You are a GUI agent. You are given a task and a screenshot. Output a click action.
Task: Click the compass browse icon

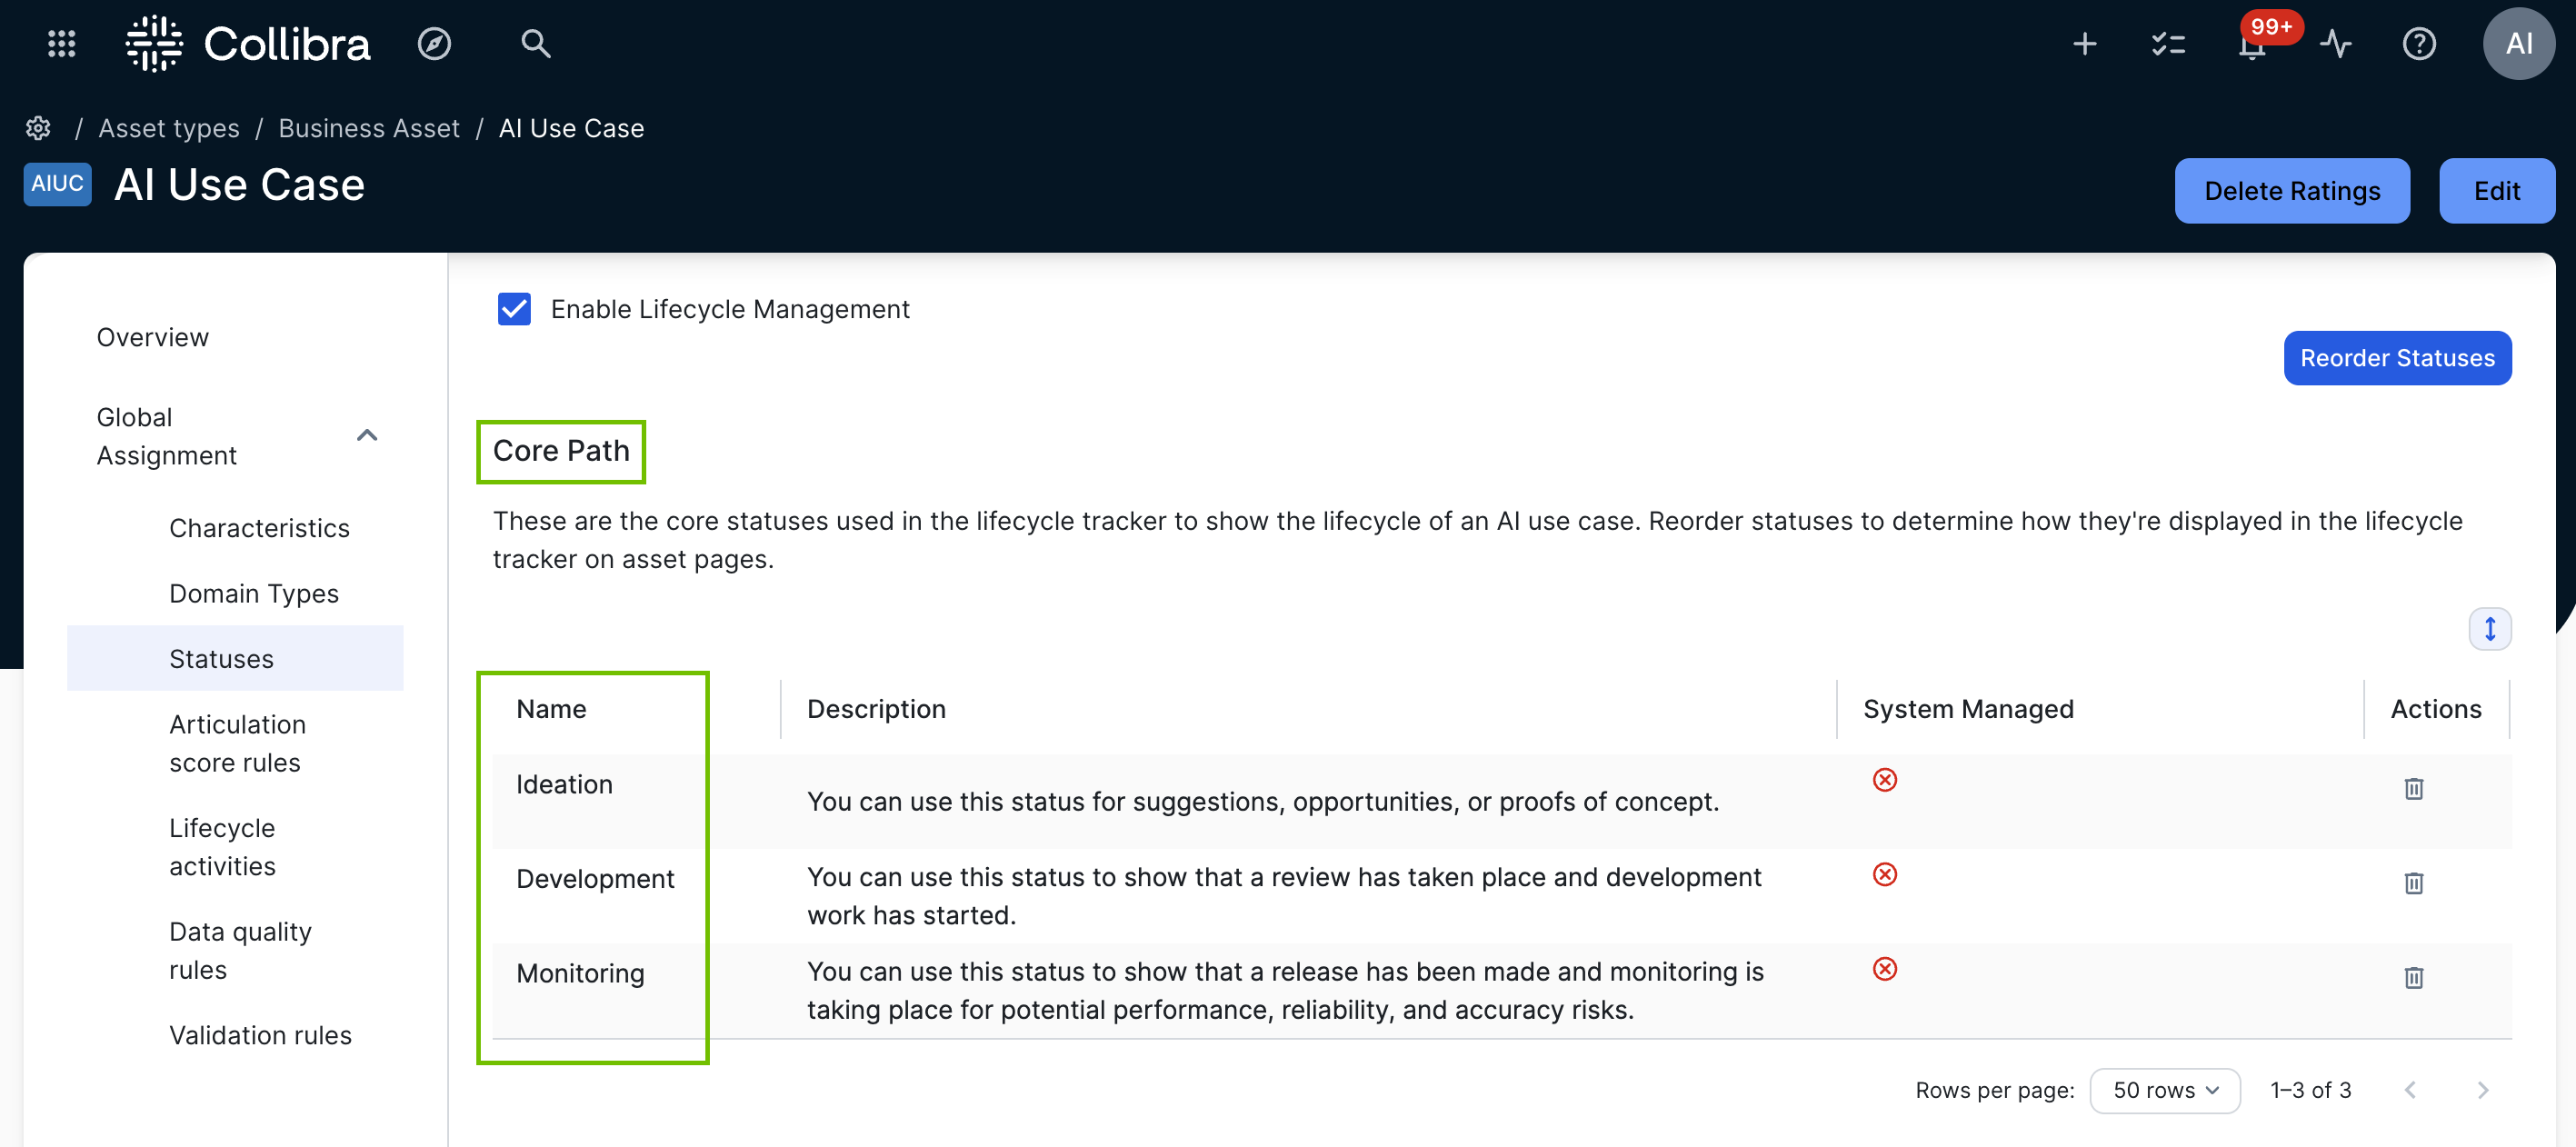pyautogui.click(x=434, y=44)
